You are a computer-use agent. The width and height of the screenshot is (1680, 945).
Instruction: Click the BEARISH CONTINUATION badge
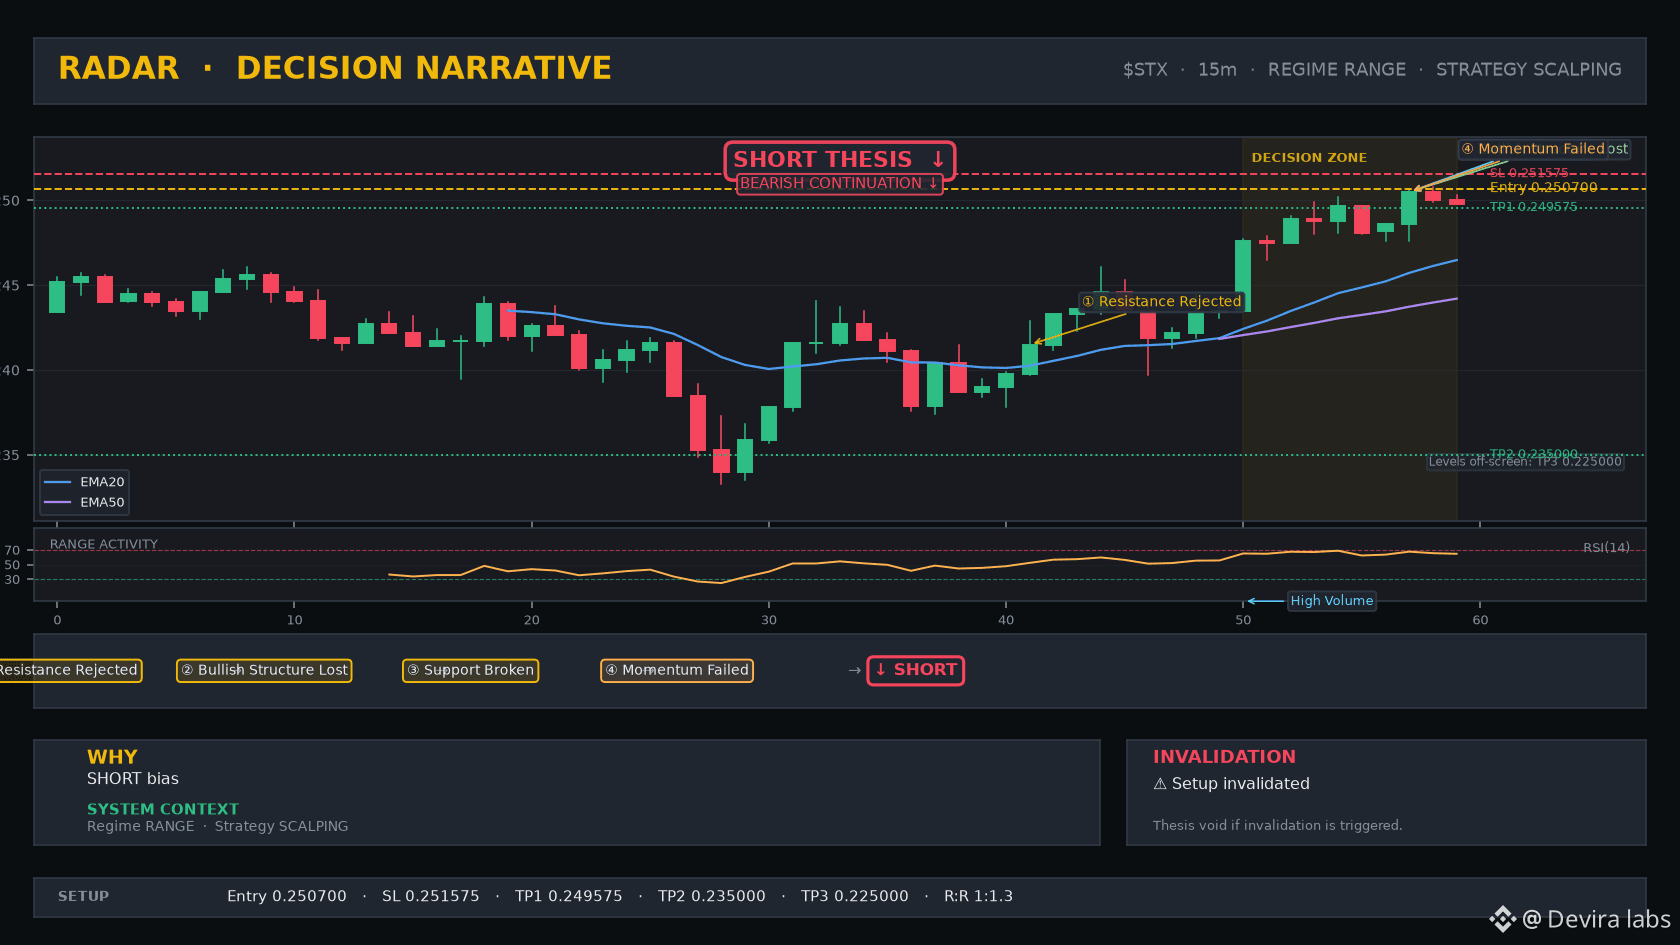[x=839, y=184]
